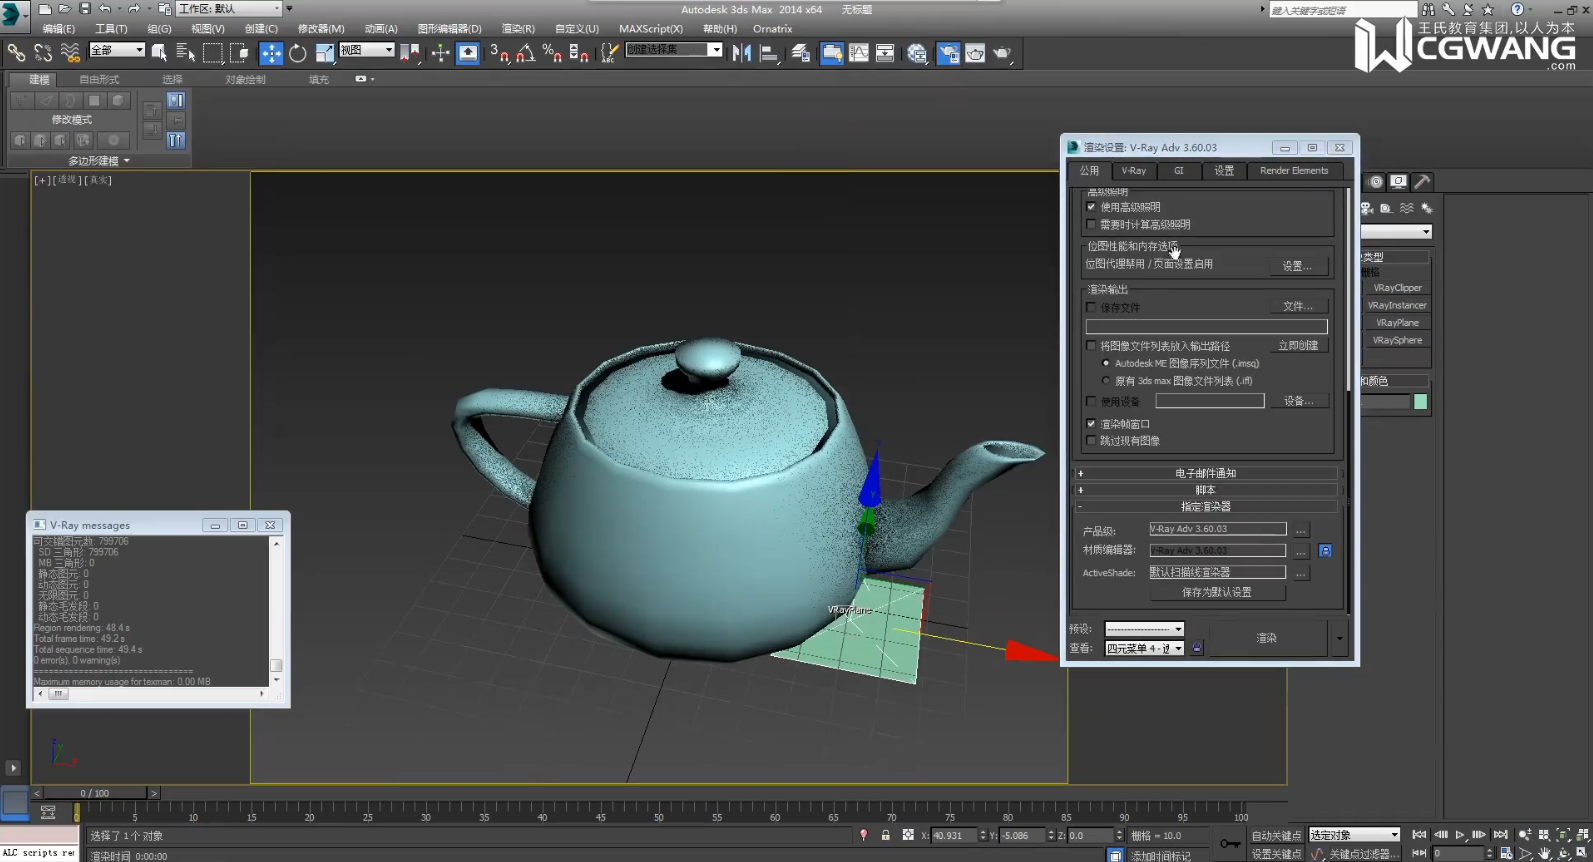Open the MAXScript(X) menu

(x=651, y=29)
